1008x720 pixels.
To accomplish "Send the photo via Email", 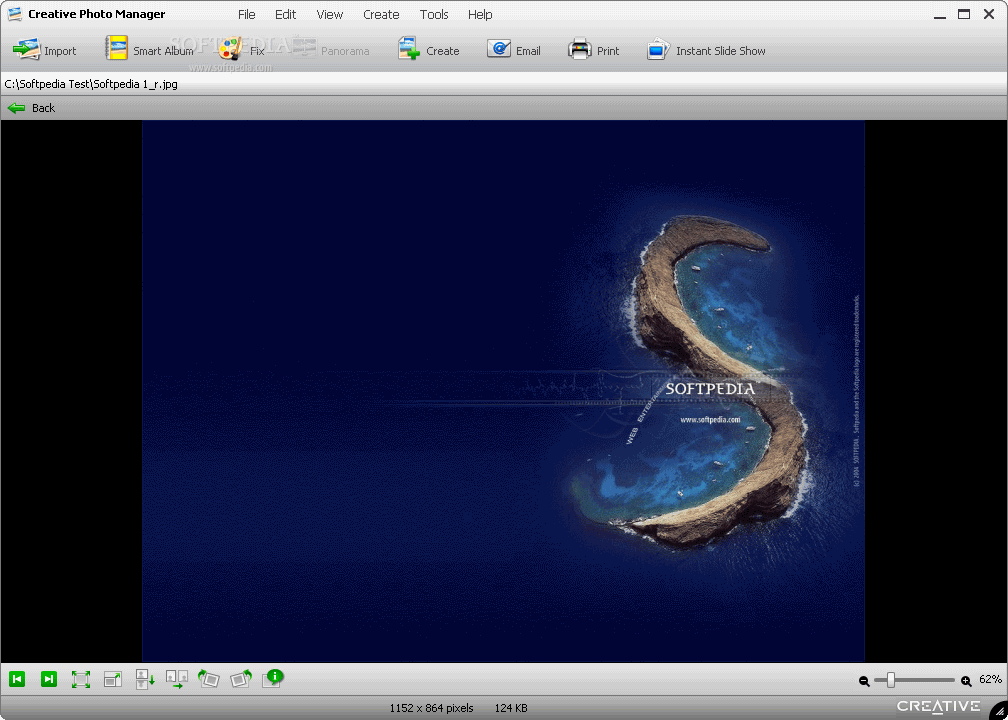I will (x=514, y=51).
